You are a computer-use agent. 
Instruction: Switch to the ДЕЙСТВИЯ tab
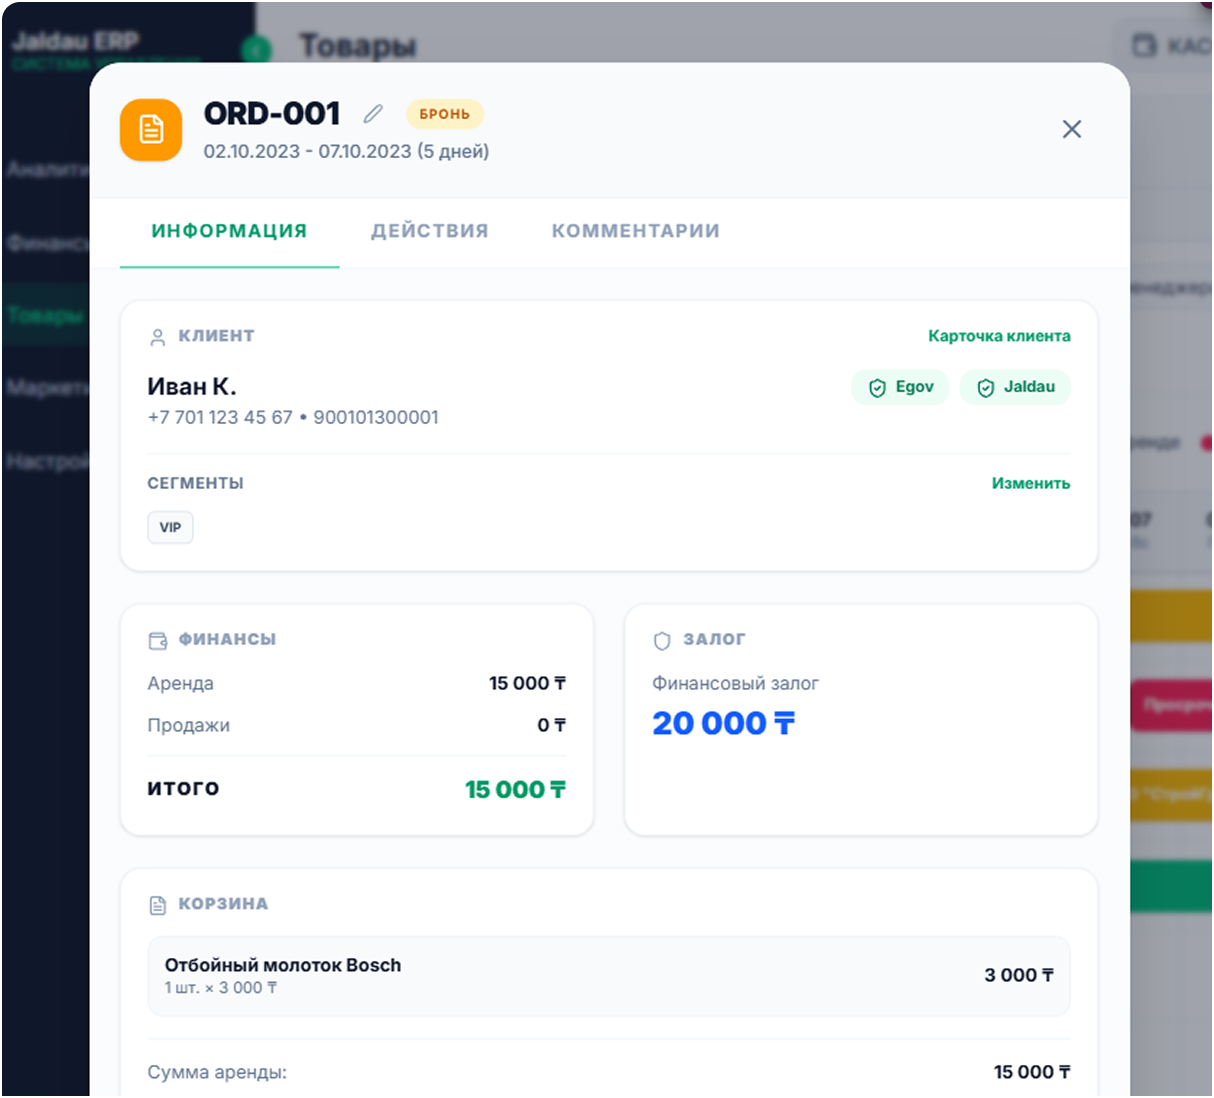pyautogui.click(x=430, y=231)
